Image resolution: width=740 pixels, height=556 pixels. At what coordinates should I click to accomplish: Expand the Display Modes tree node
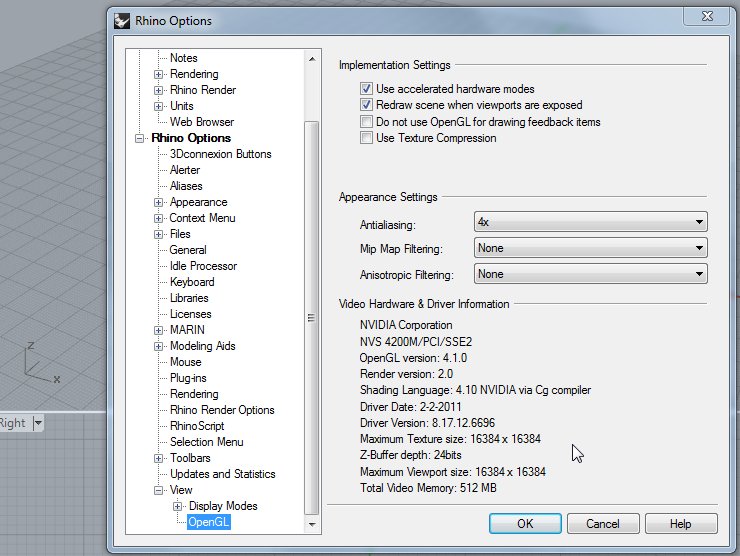coord(177,506)
